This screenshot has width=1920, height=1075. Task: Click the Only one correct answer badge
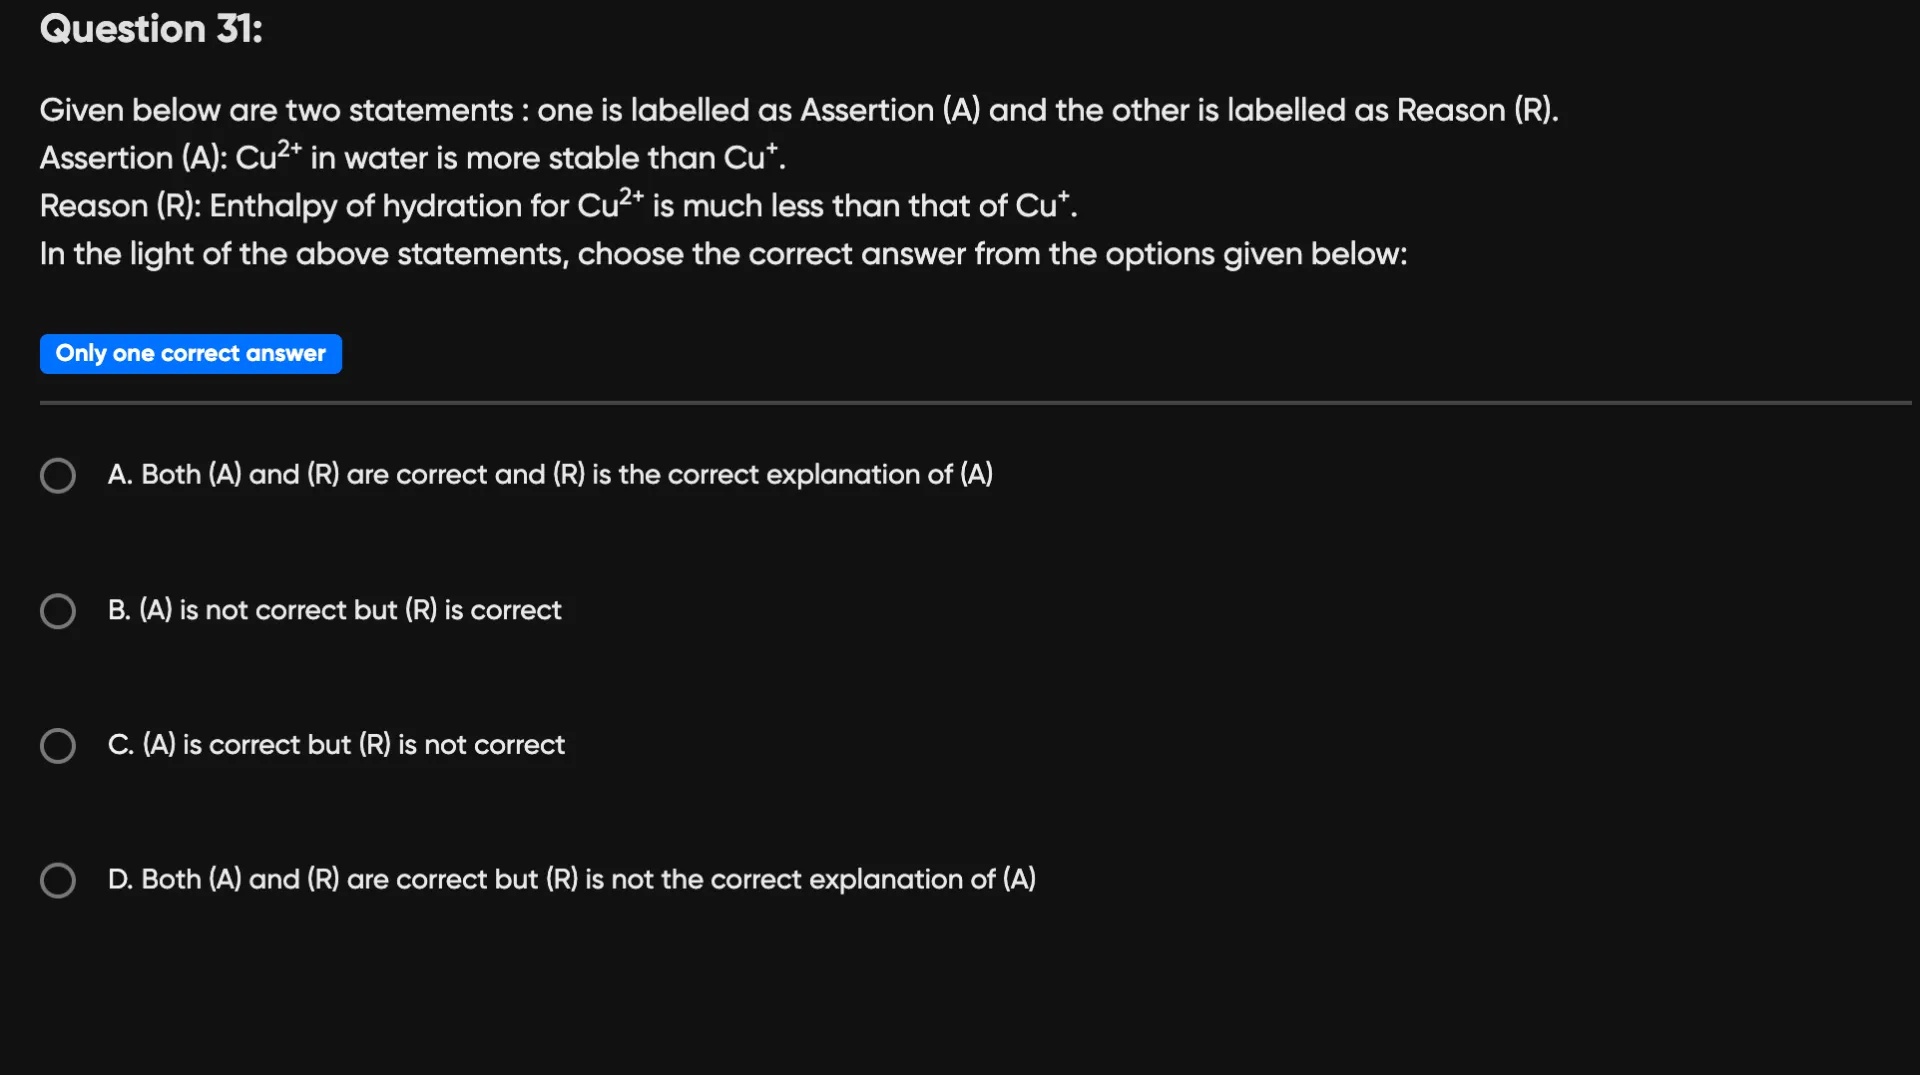click(190, 353)
